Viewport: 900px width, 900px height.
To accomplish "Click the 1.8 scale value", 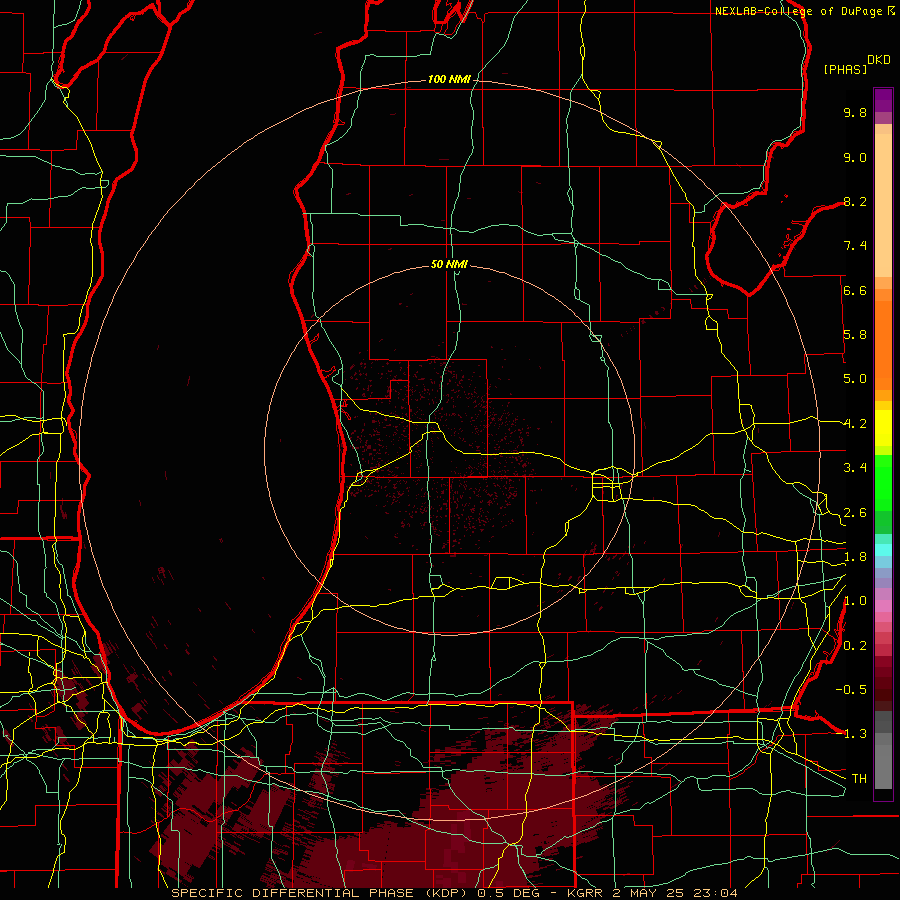I will coord(855,557).
